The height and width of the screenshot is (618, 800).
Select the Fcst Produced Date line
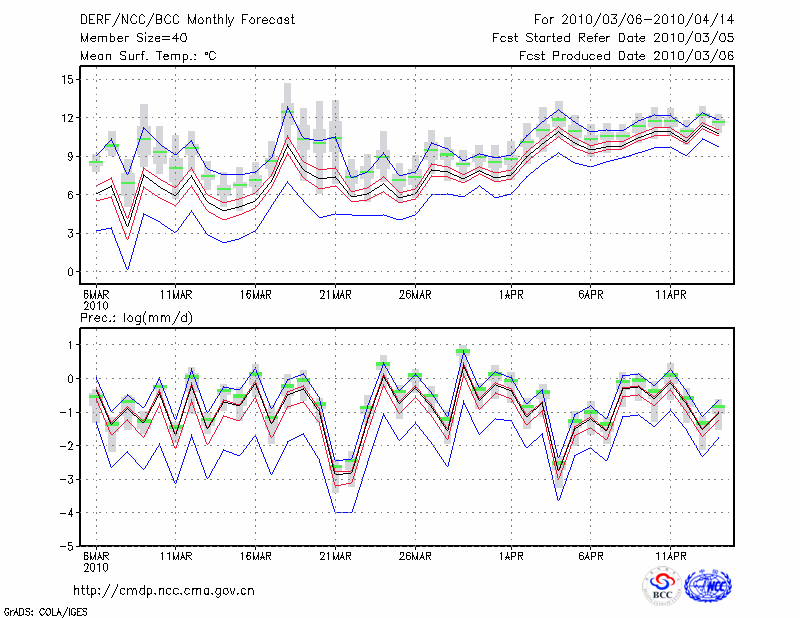[627, 56]
